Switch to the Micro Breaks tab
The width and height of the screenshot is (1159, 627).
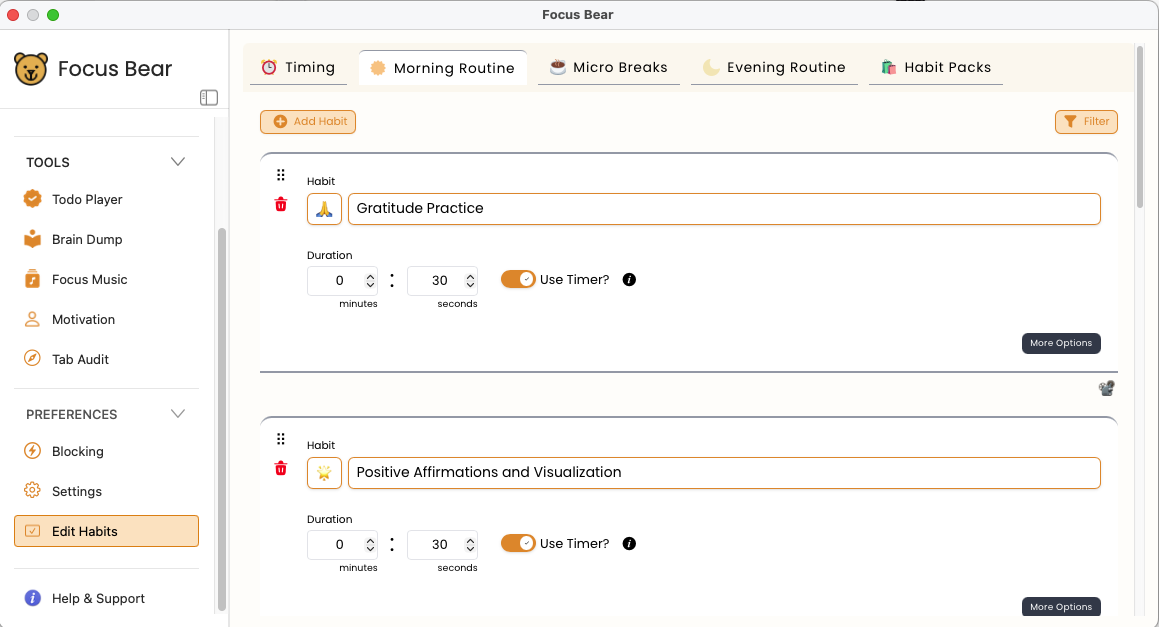click(608, 67)
